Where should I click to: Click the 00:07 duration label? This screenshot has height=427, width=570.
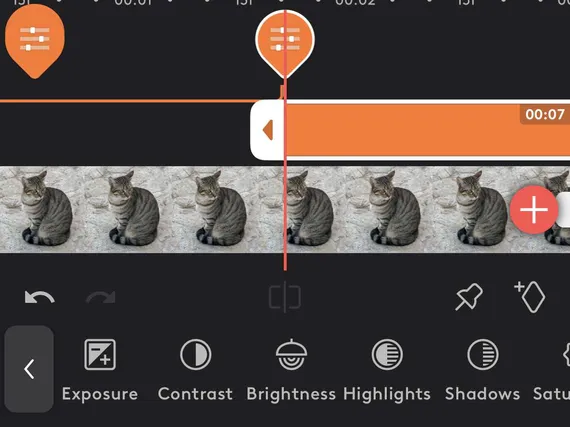click(x=545, y=114)
